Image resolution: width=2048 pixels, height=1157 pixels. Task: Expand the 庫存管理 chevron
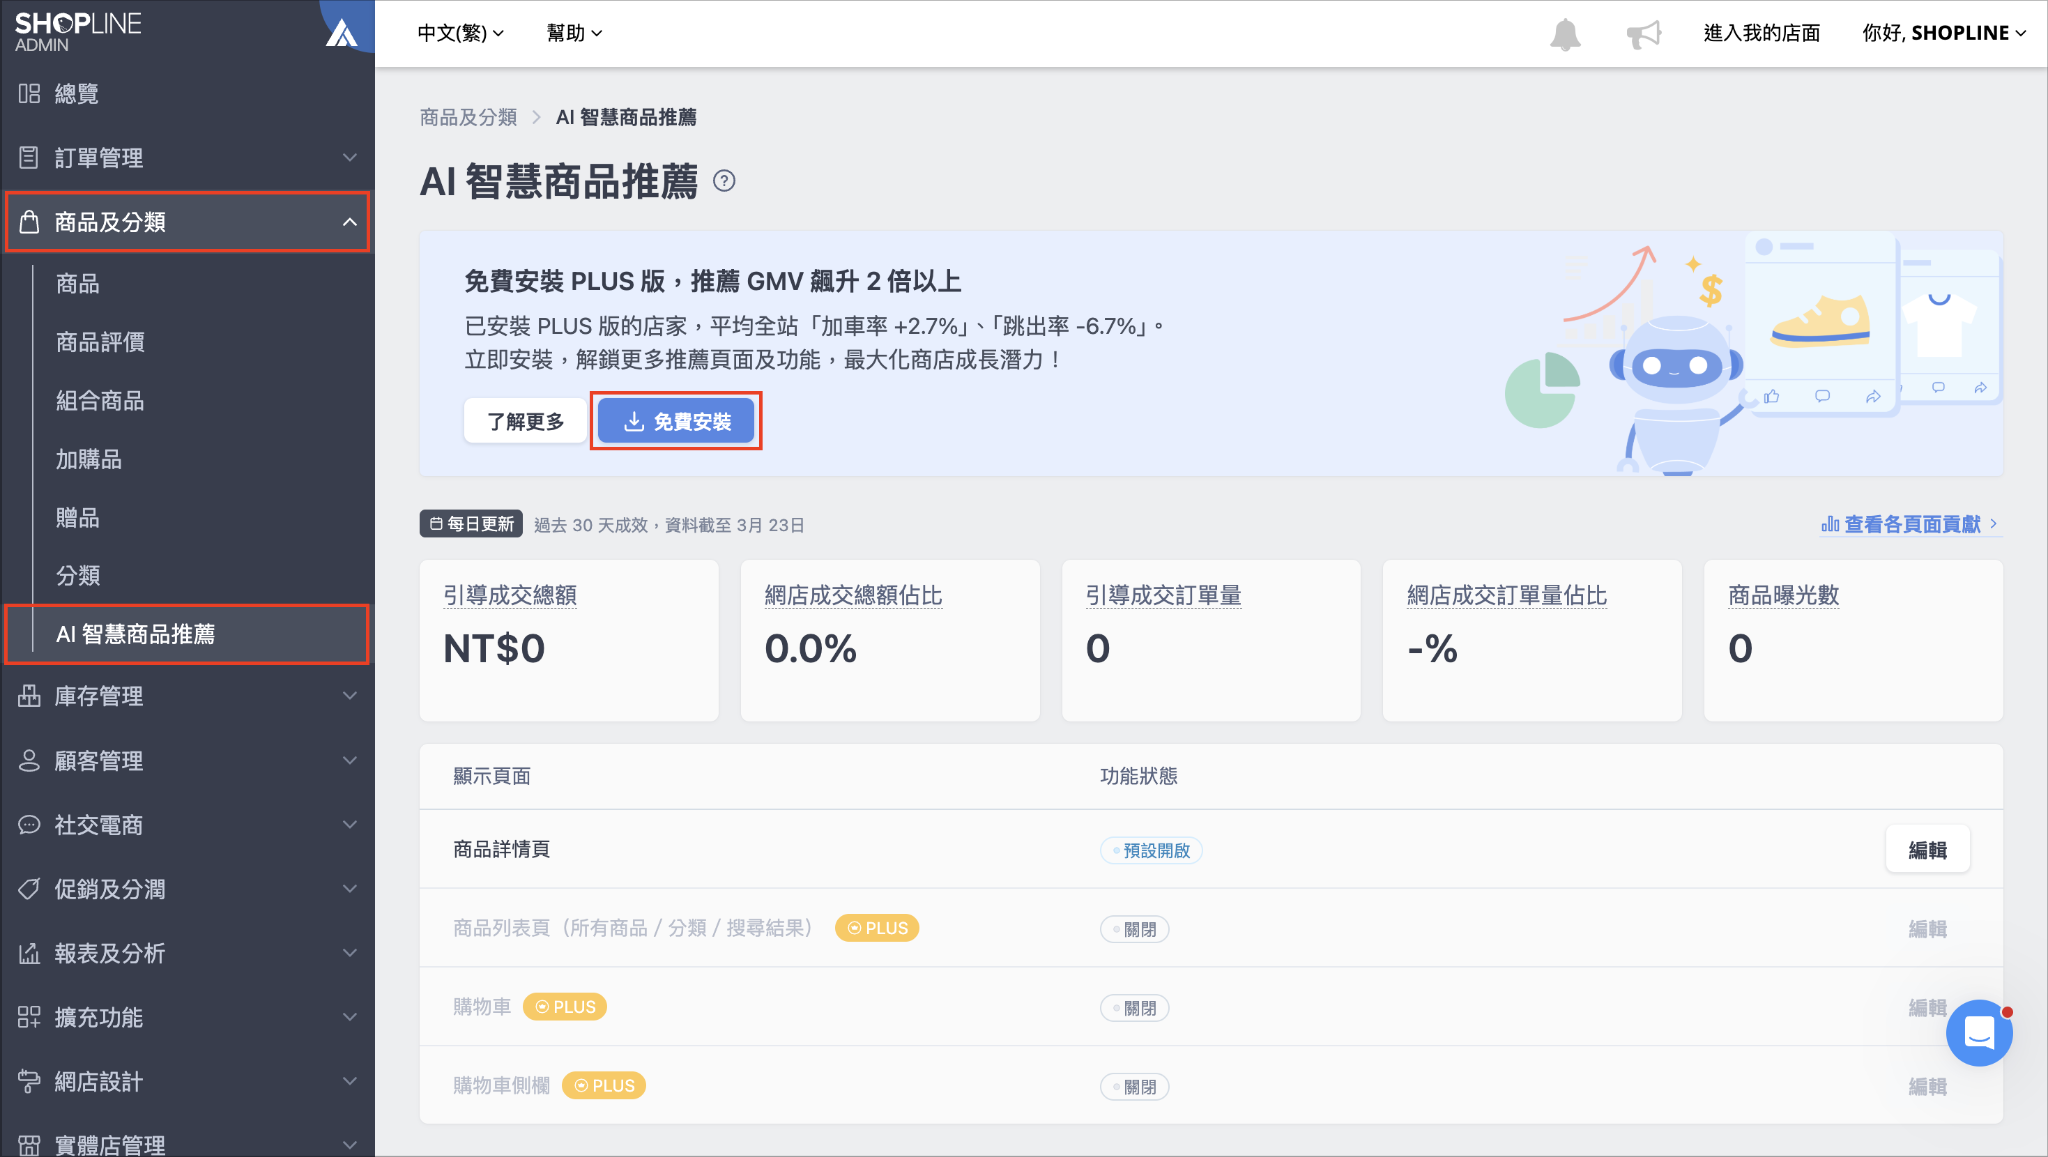tap(349, 696)
